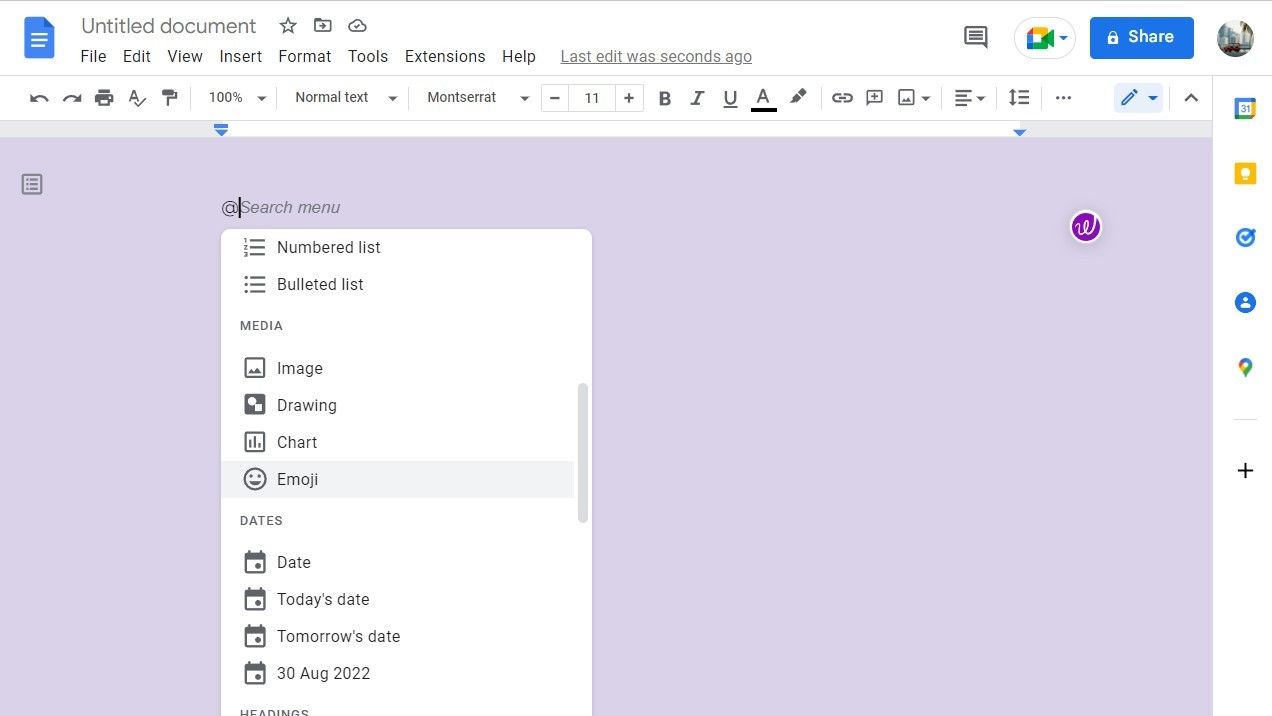This screenshot has width=1272, height=716.
Task: Click the Share button
Action: [1141, 37]
